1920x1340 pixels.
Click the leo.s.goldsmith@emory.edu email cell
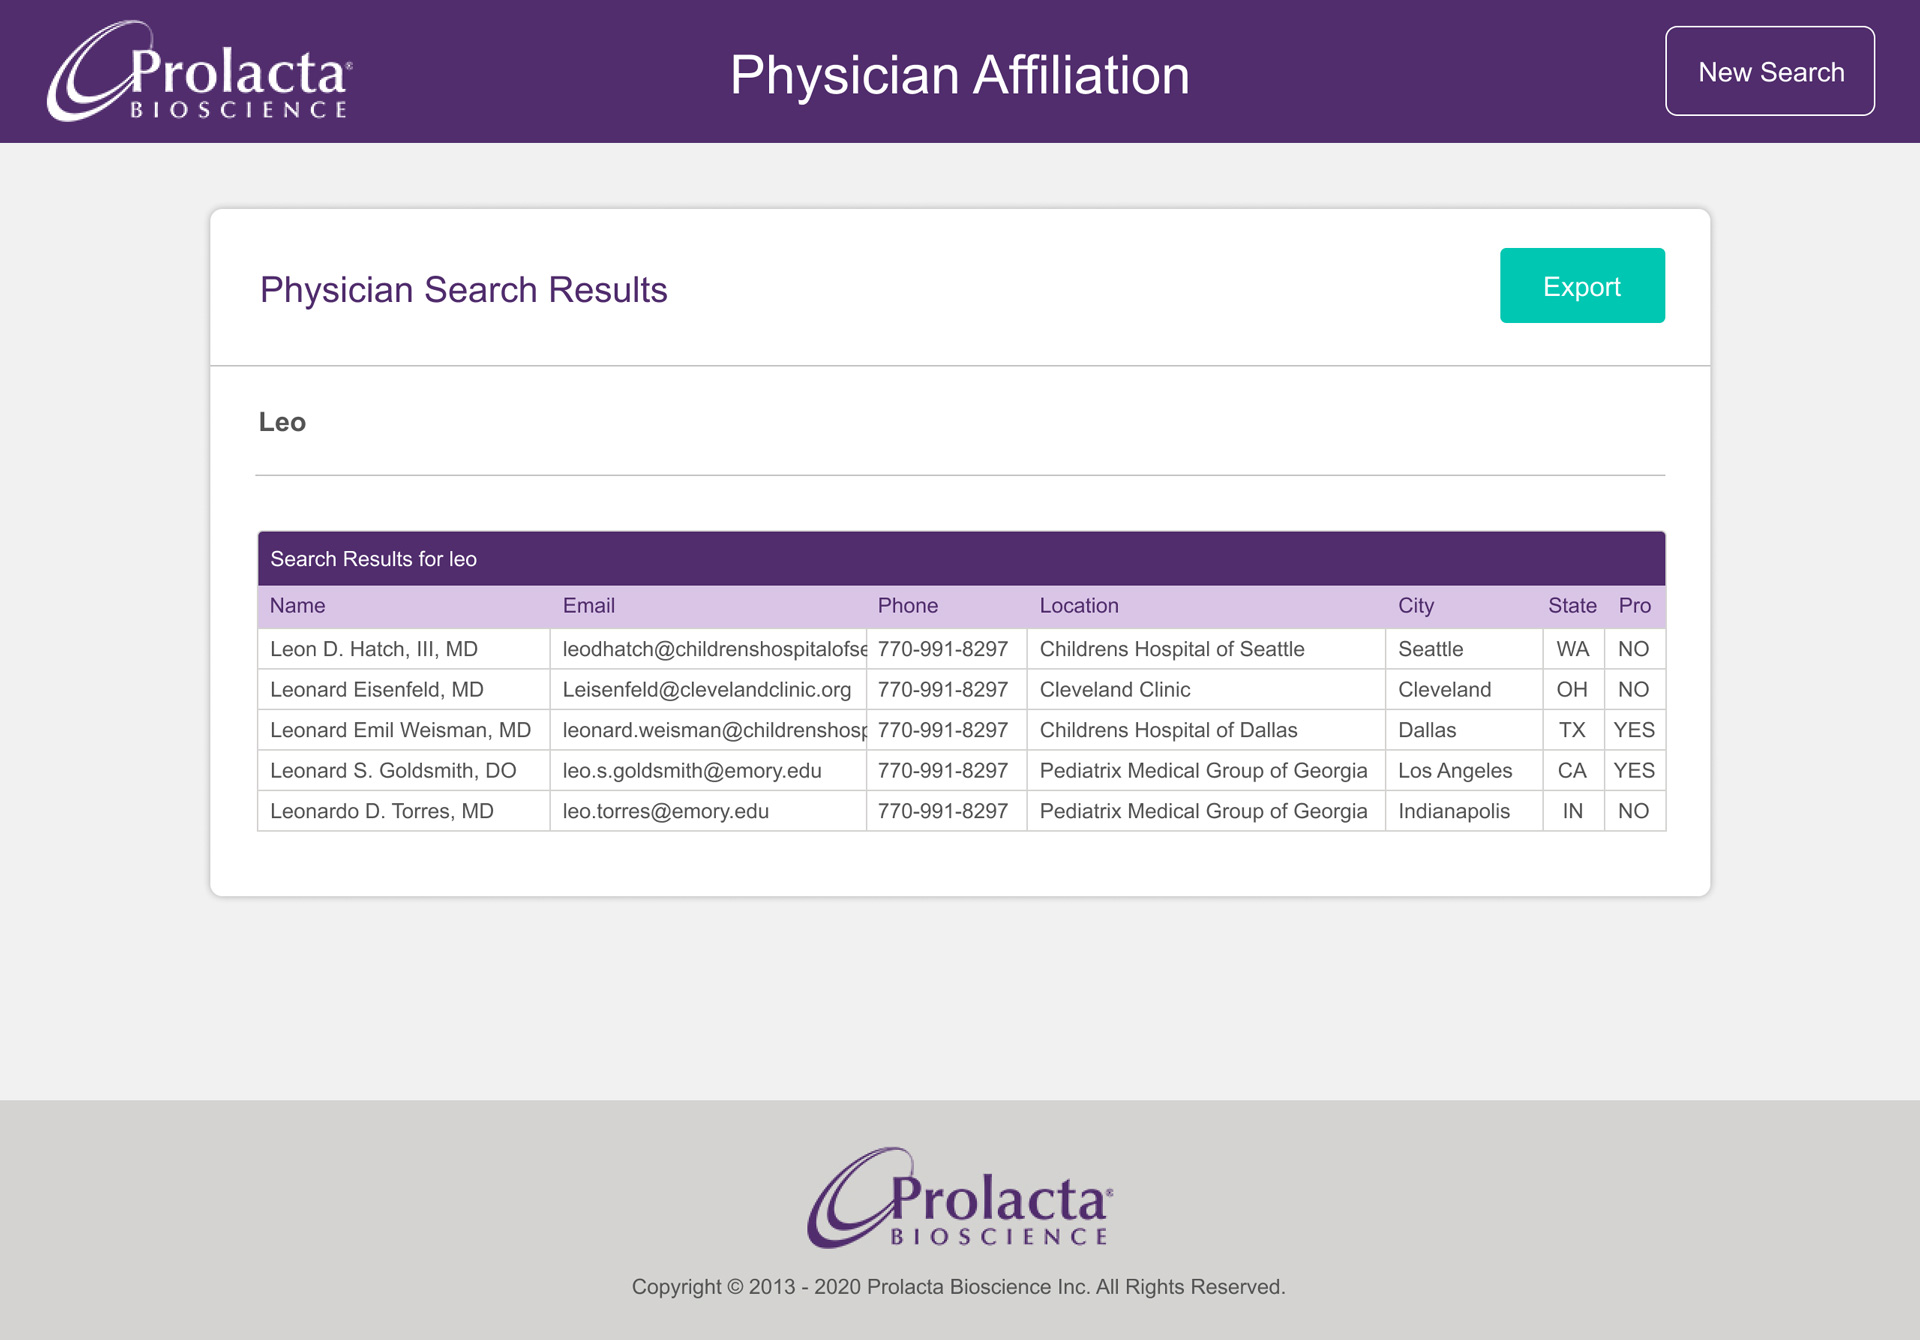pos(708,771)
